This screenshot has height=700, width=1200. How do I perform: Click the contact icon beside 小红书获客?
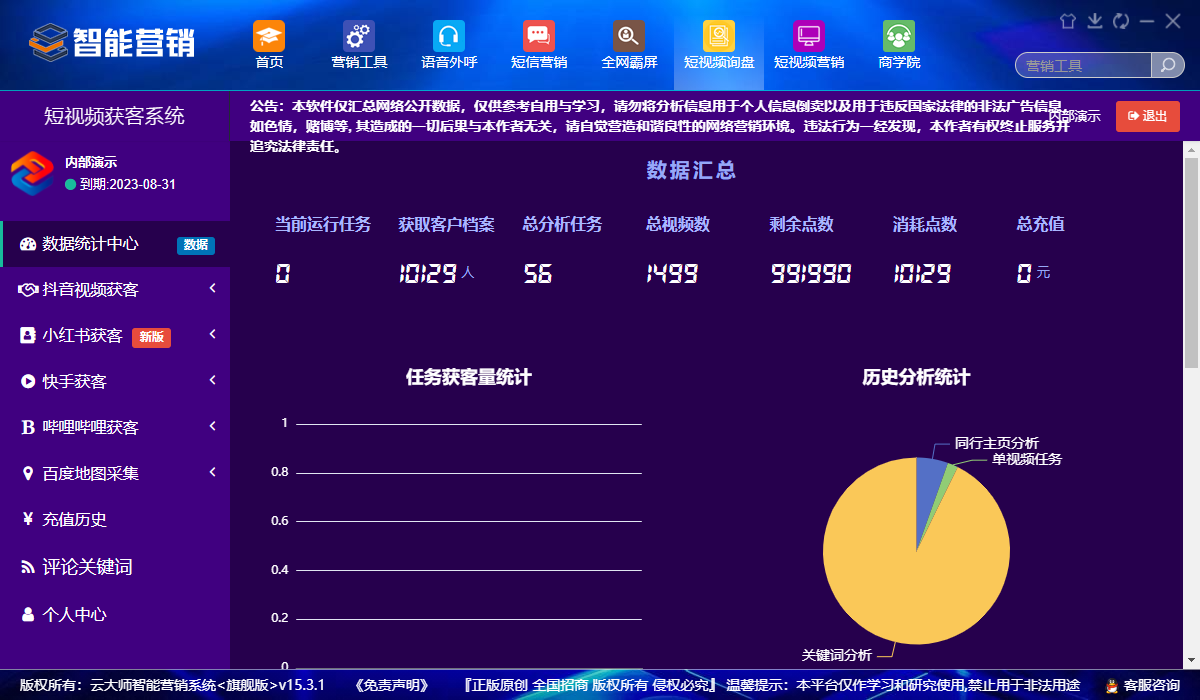pyautogui.click(x=28, y=336)
